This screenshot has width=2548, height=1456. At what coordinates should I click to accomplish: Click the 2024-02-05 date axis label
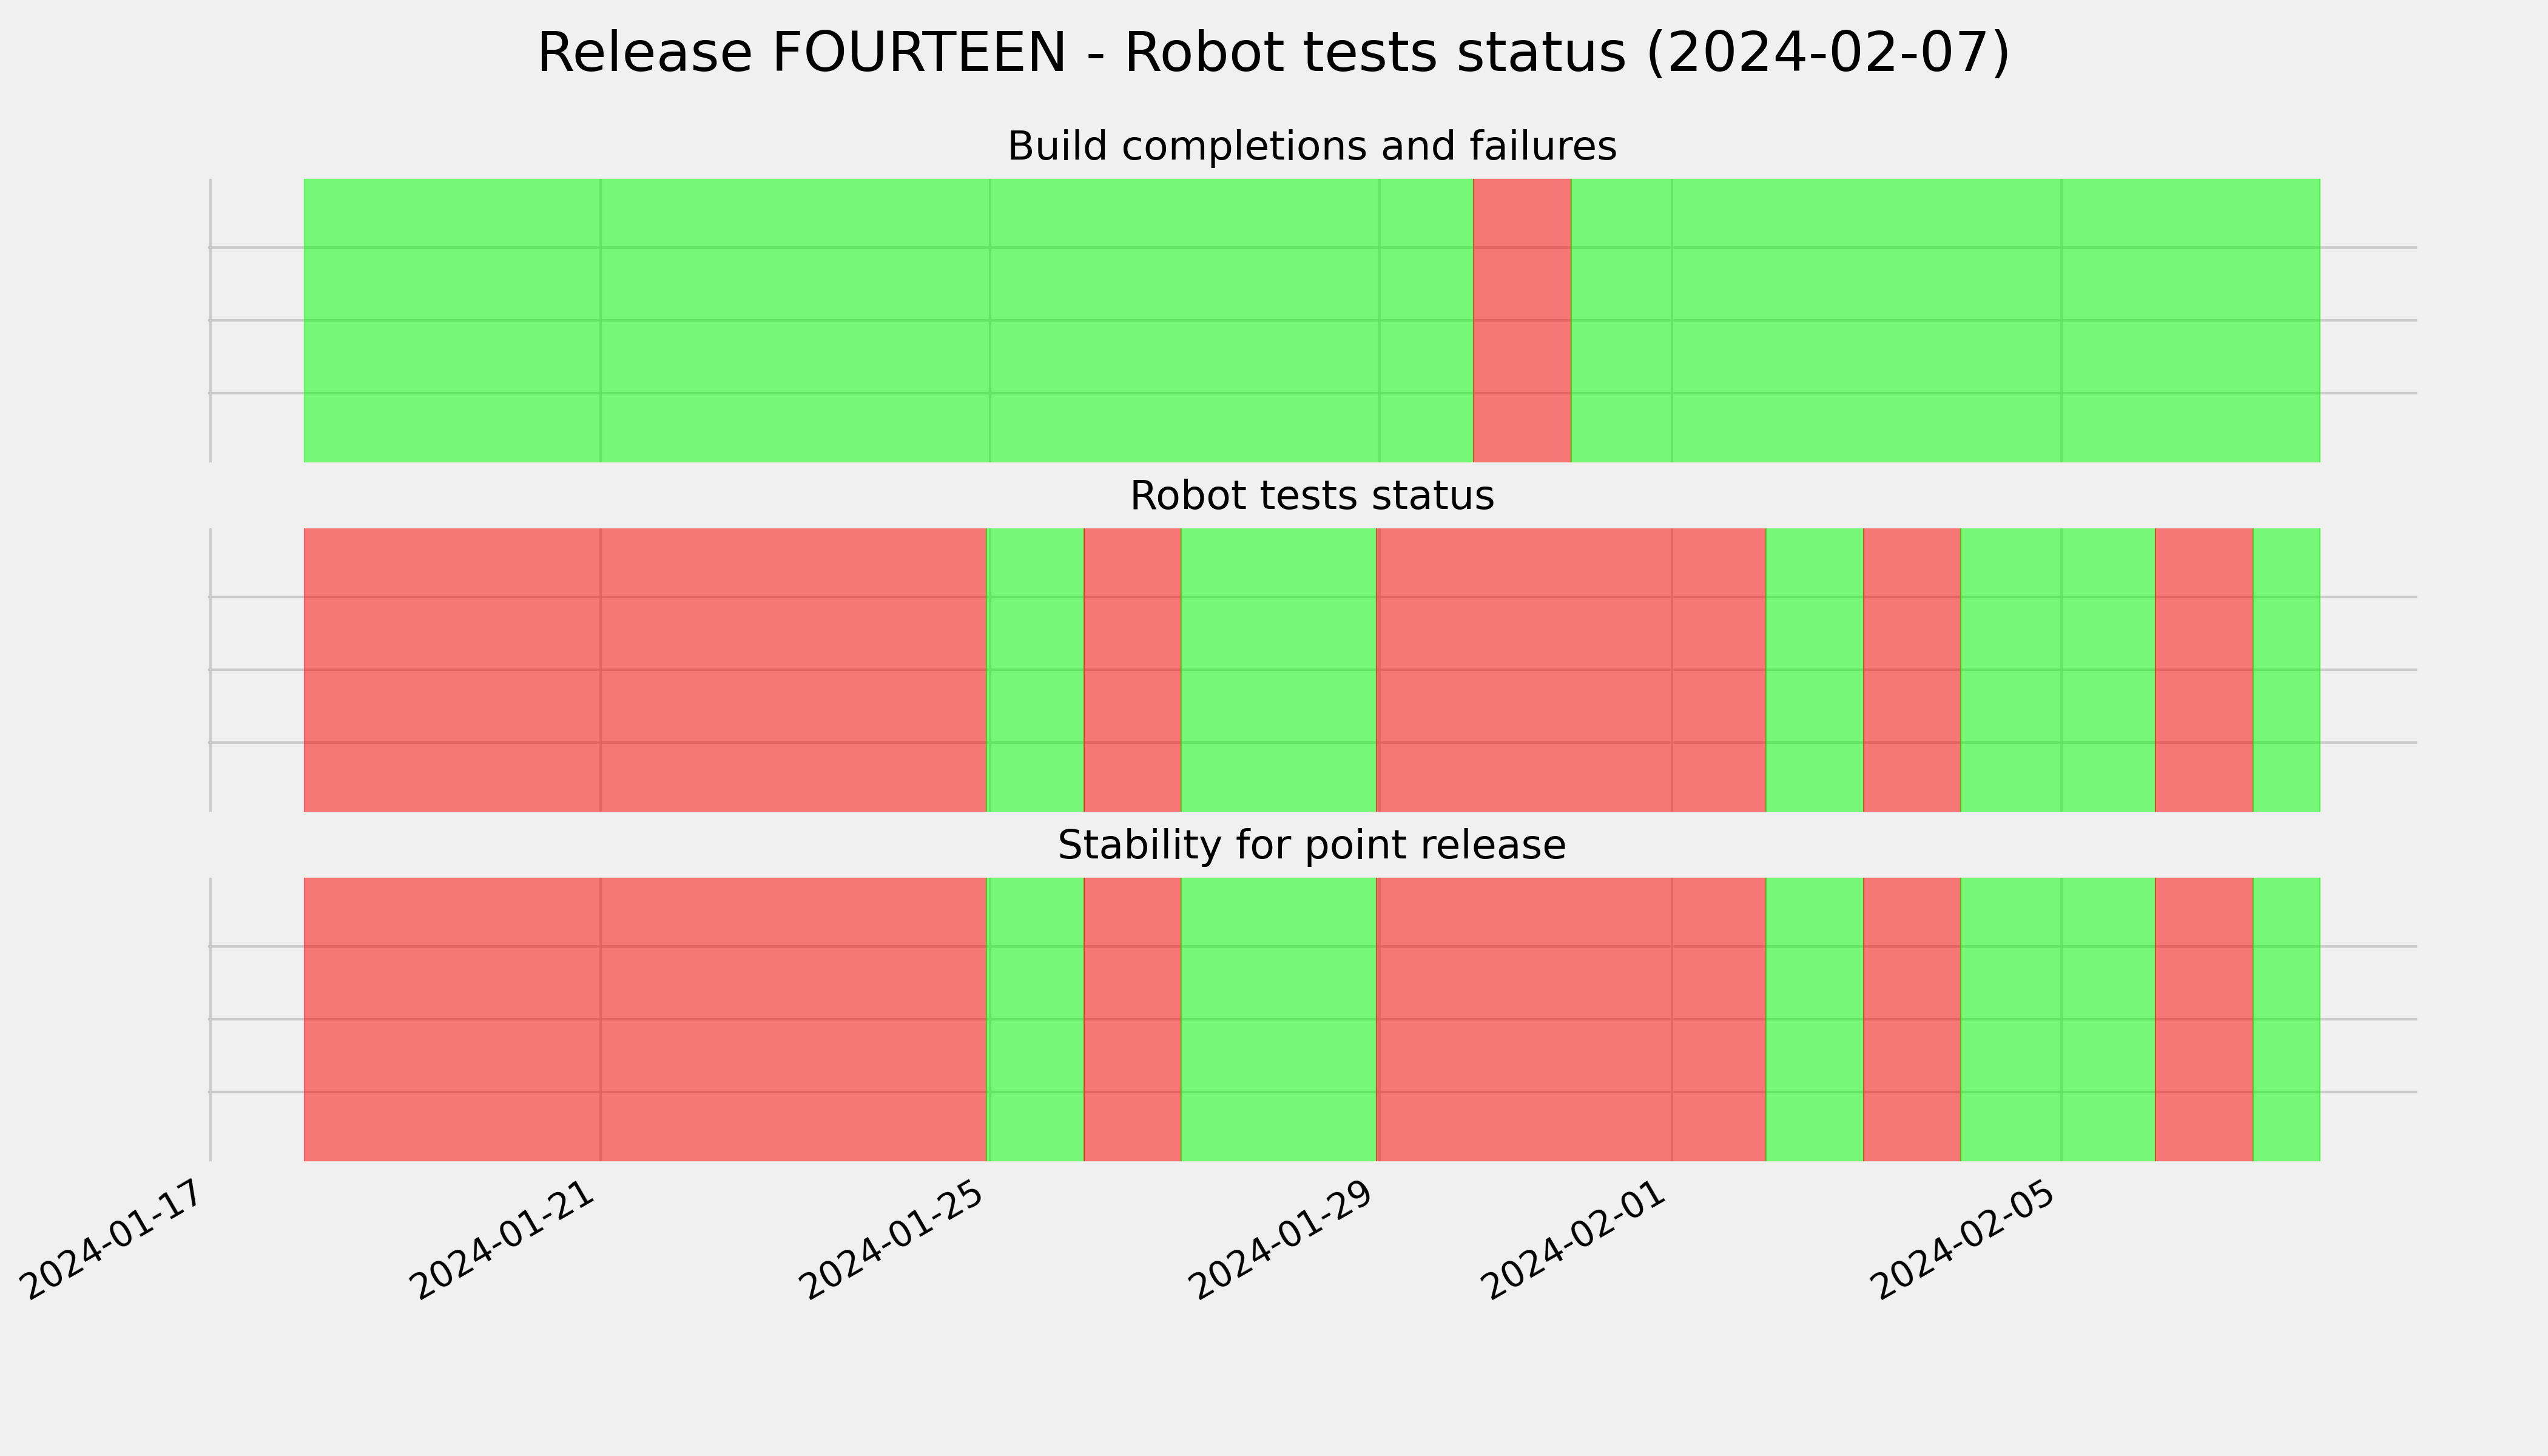1968,1238
